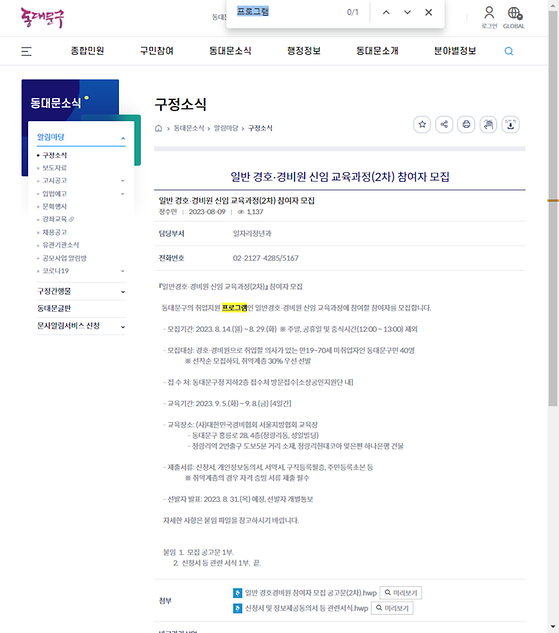Click department name 일자리청년과
Viewport: 559px width, 633px height.
click(x=252, y=233)
